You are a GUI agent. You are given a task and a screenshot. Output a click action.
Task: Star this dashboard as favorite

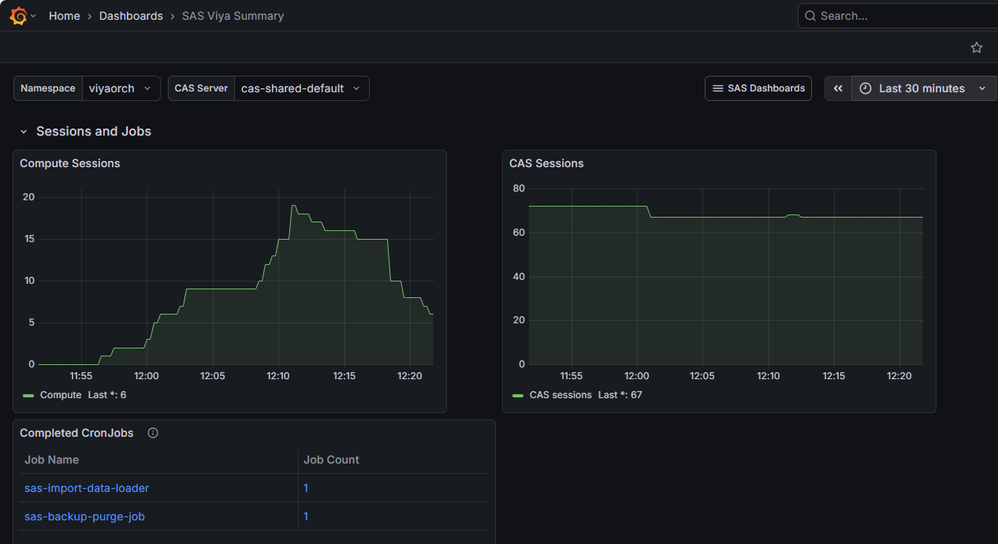click(976, 48)
